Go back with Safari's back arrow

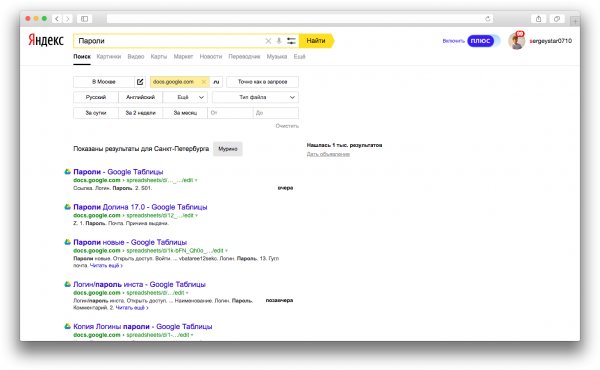click(57, 18)
